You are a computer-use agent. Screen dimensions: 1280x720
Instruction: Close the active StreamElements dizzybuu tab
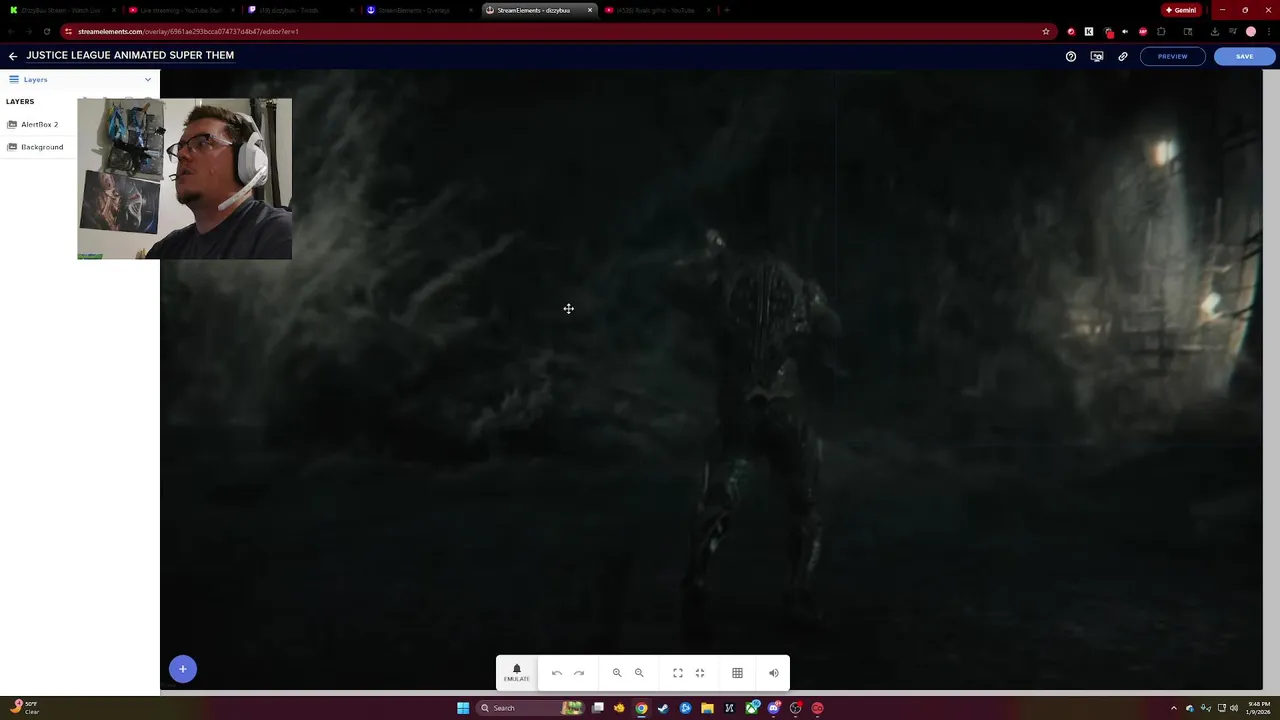coord(590,10)
